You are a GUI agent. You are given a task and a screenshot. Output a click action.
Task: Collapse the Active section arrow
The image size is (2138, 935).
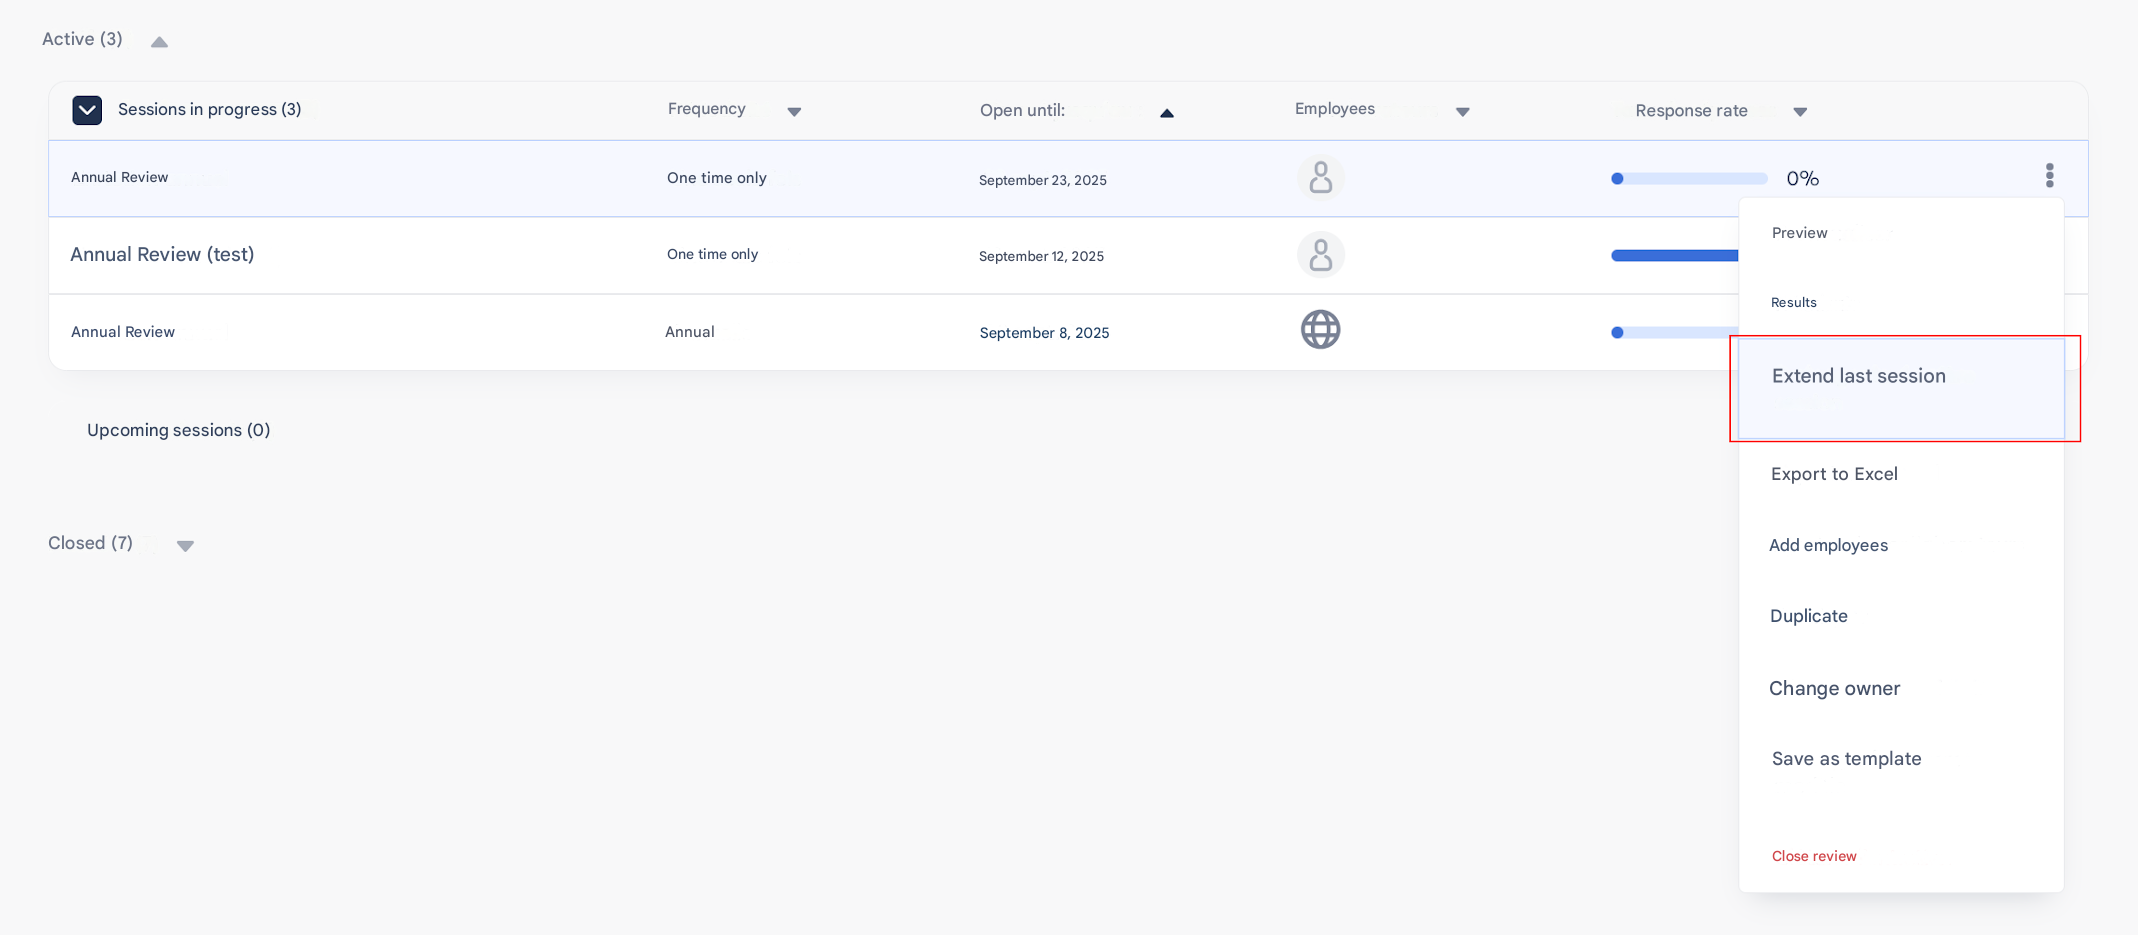click(159, 42)
